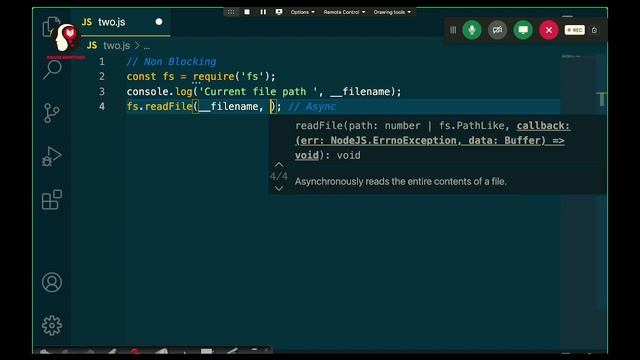Click the '// Non Blocking' comment
The height and width of the screenshot is (360, 640).
[x=171, y=62]
